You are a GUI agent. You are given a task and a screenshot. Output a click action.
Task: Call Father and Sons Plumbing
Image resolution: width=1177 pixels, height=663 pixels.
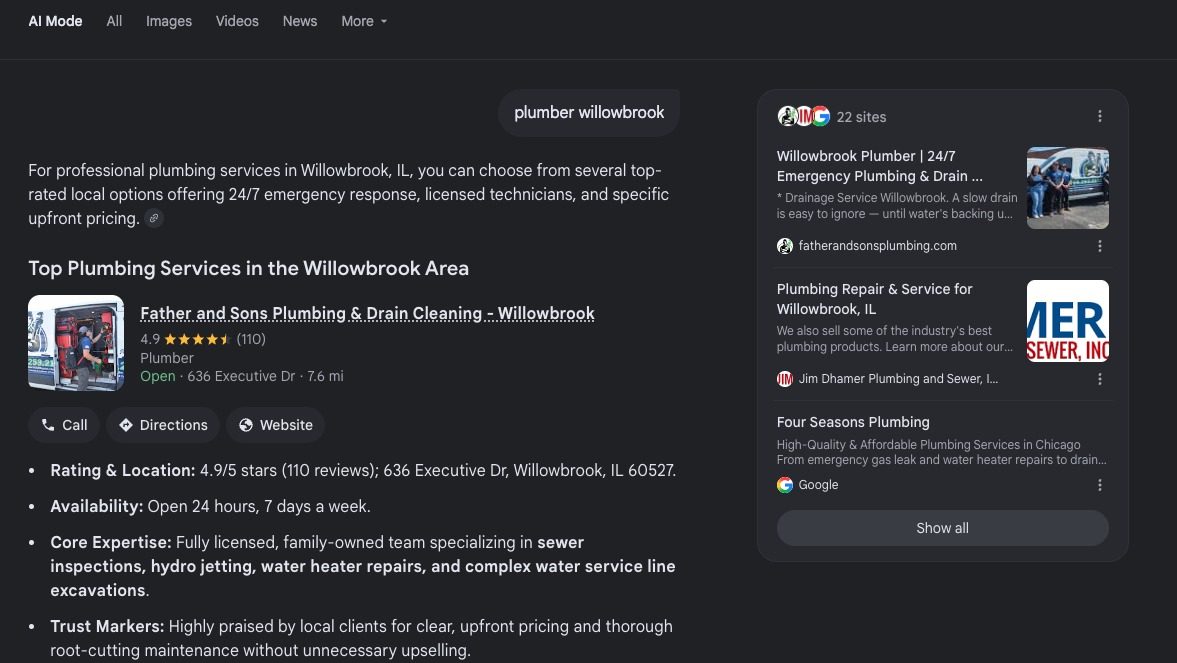(65, 425)
